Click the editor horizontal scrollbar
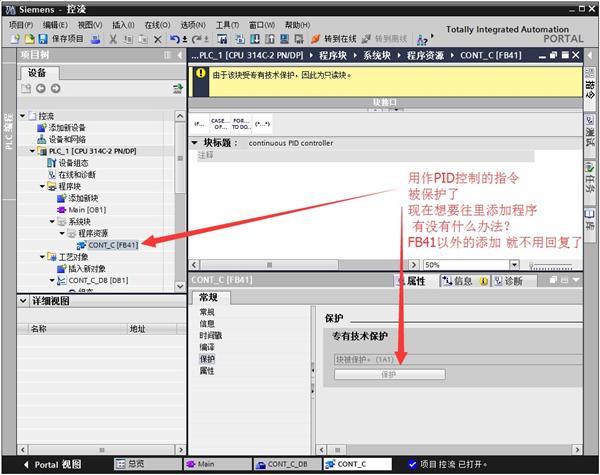This screenshot has height=475, width=600. (x=269, y=264)
